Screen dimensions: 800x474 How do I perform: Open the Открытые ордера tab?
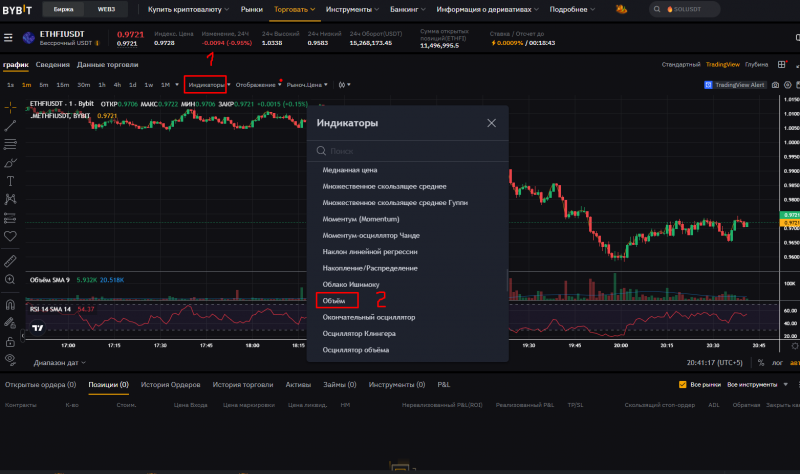coord(40,384)
